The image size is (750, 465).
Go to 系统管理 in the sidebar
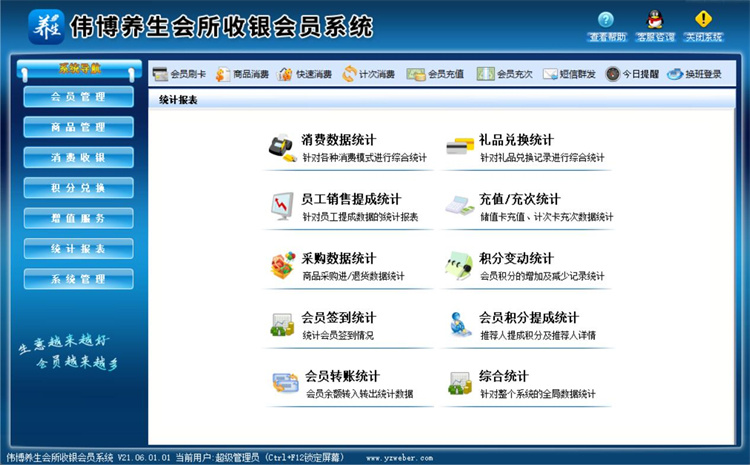tap(78, 278)
